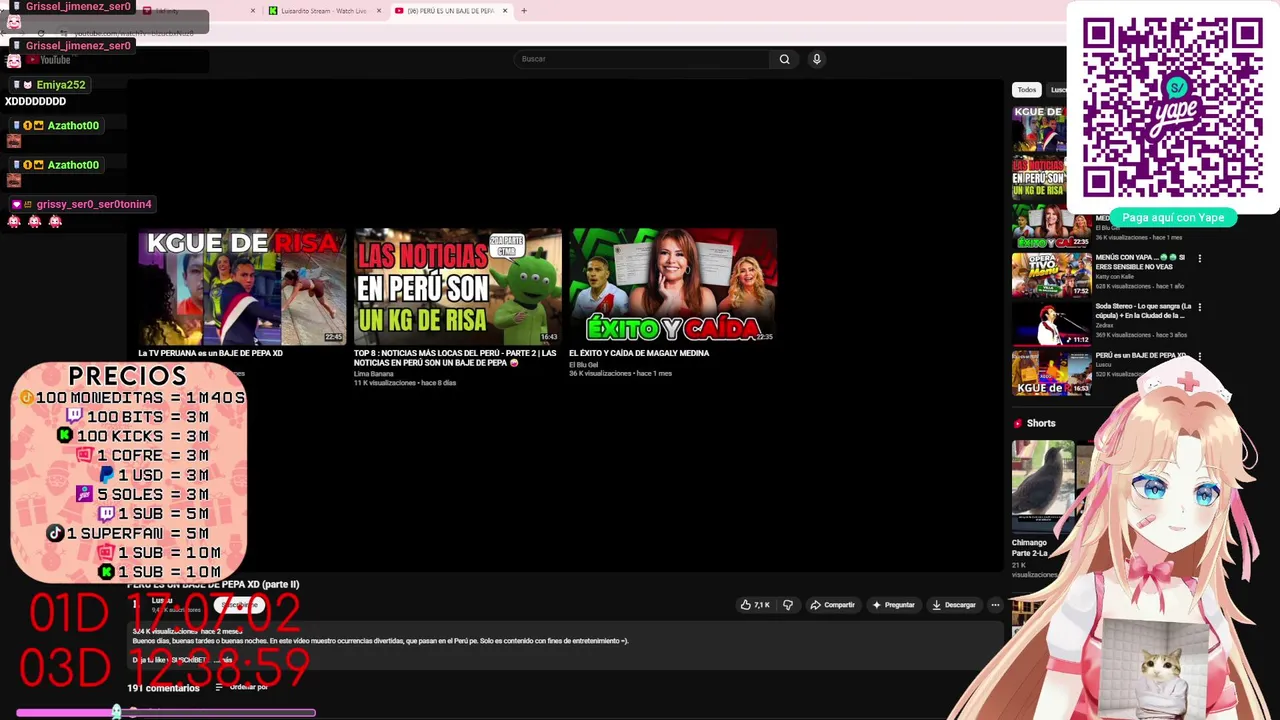
Task: Click the Lima Banana channel name
Action: 373,374
